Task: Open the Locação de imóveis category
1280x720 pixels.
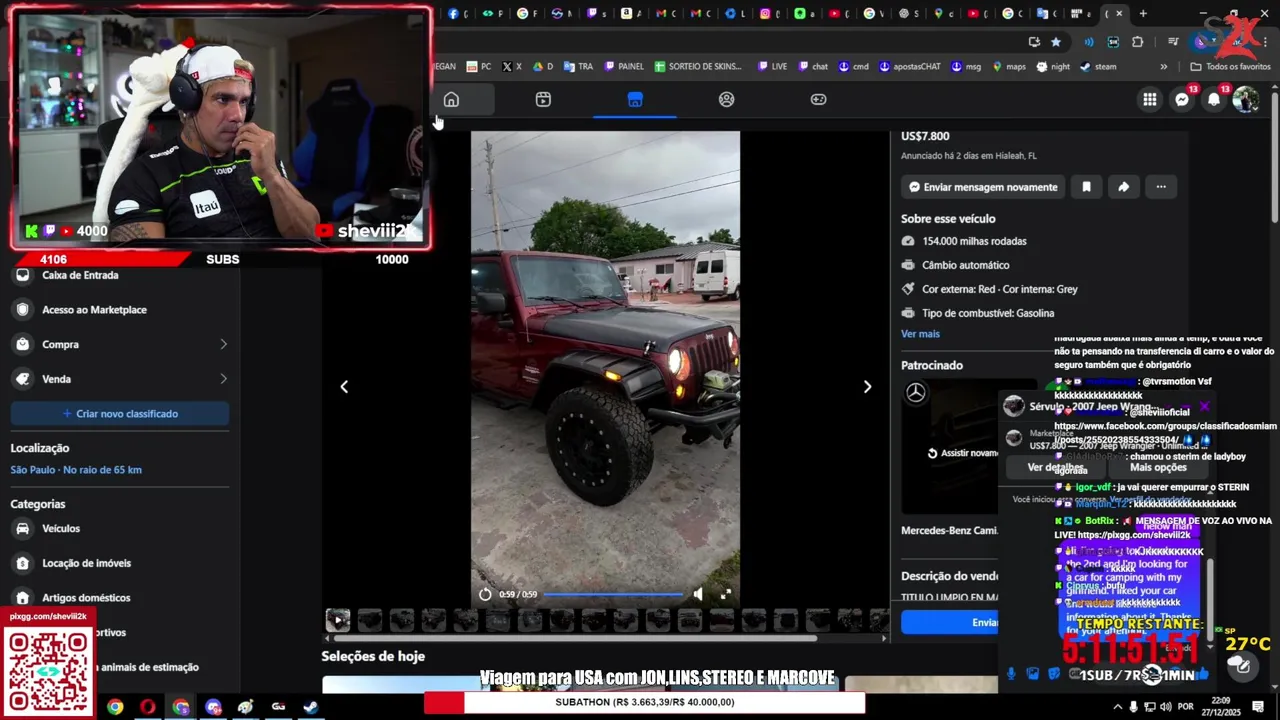Action: (120, 563)
